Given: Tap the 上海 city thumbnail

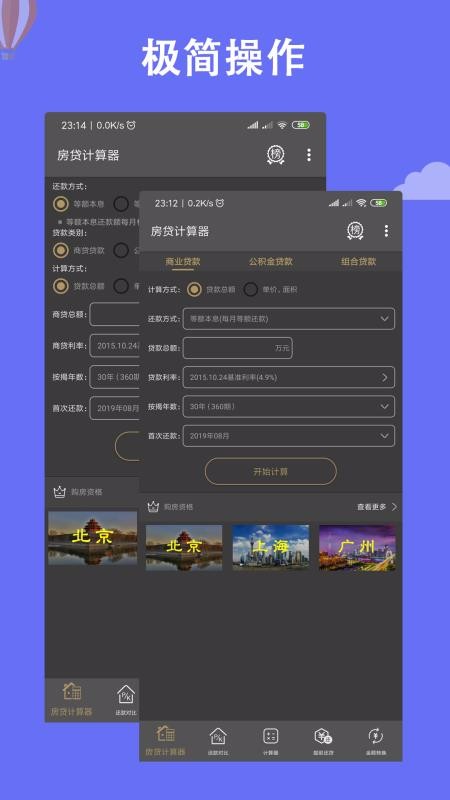Looking at the screenshot, I should point(270,547).
